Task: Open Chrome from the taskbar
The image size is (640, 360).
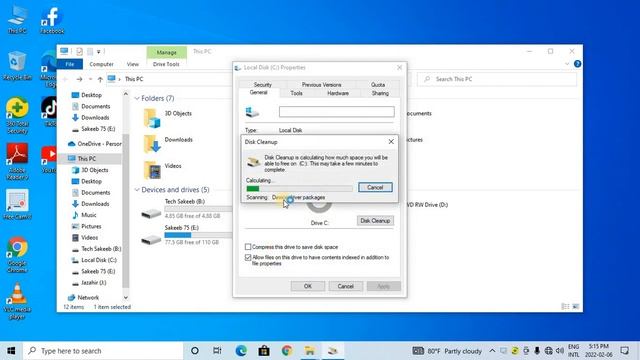Action: [x=287, y=351]
